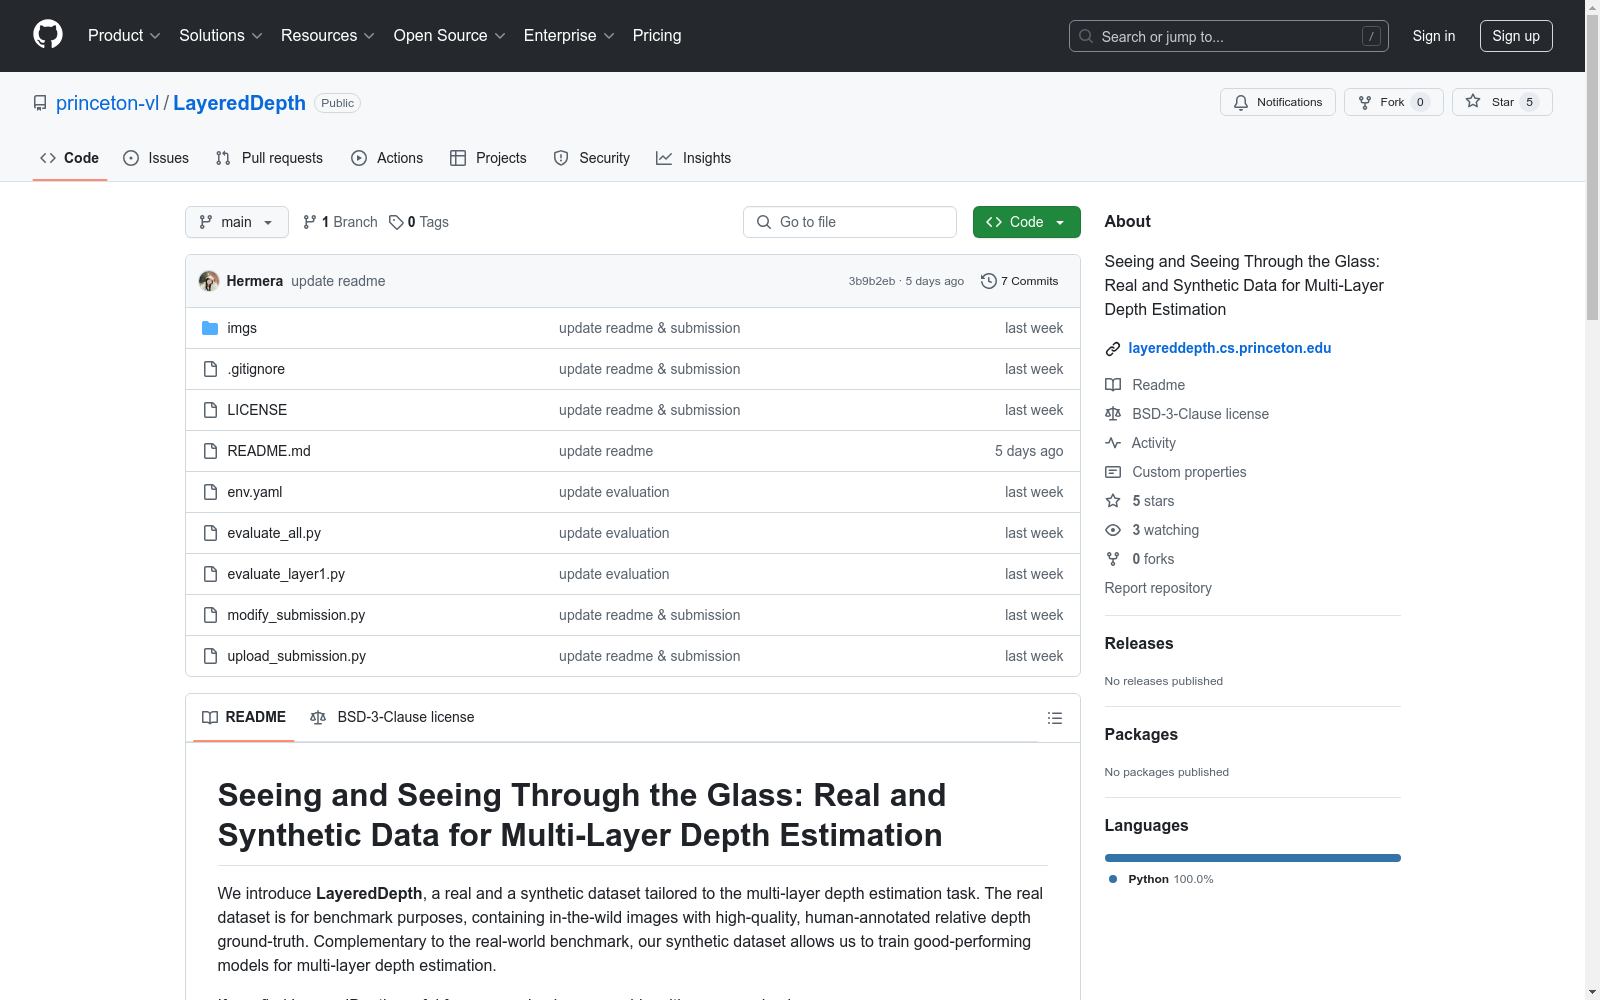Image resolution: width=1600 pixels, height=1000 pixels.
Task: Click the Sign up button
Action: coord(1516,36)
